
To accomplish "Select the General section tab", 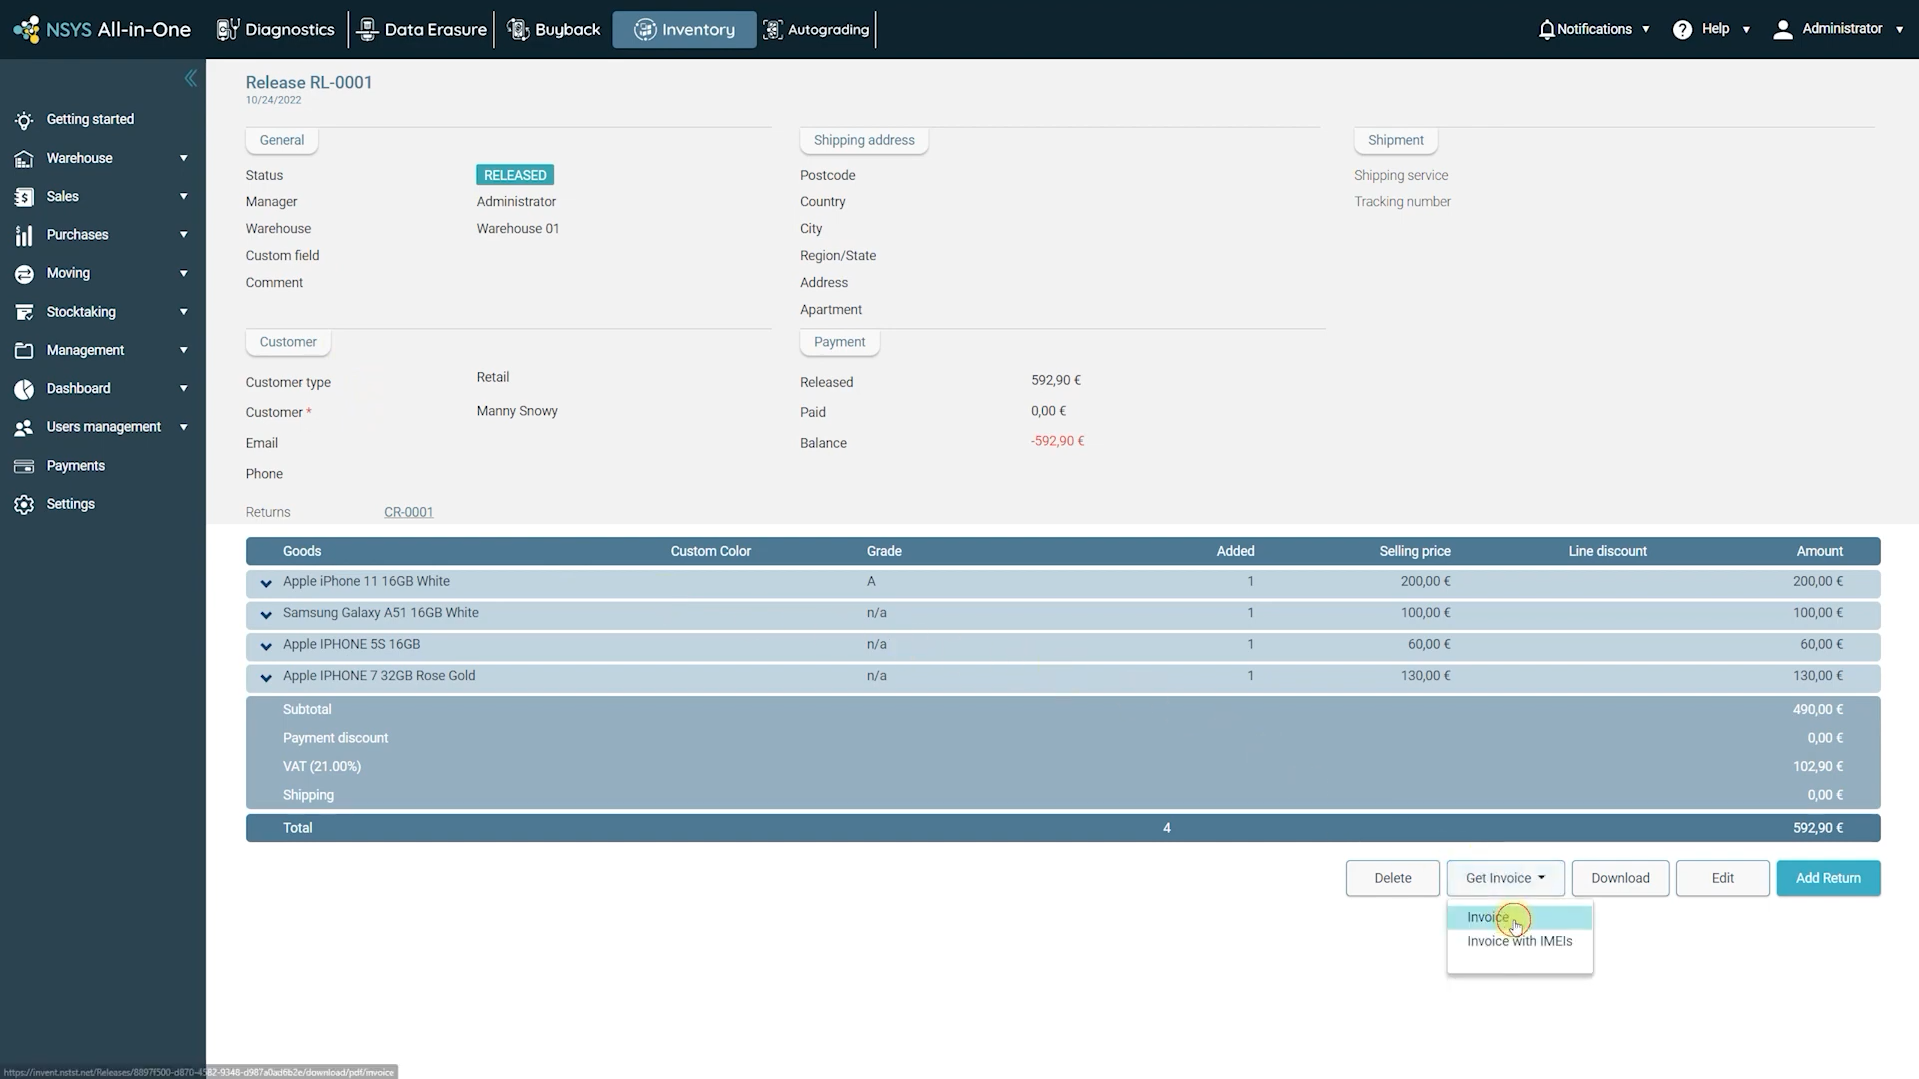I will click(x=281, y=140).
